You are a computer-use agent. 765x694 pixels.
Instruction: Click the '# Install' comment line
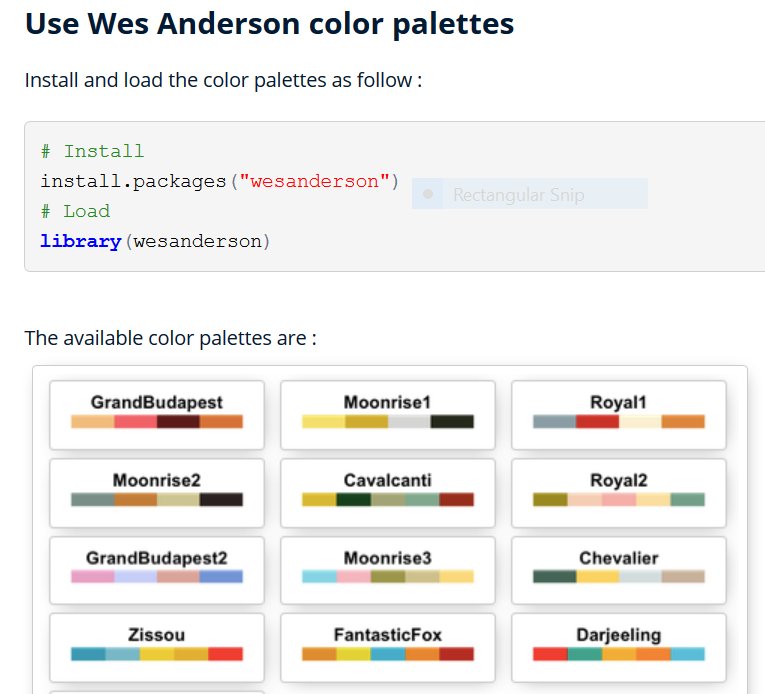coord(92,151)
